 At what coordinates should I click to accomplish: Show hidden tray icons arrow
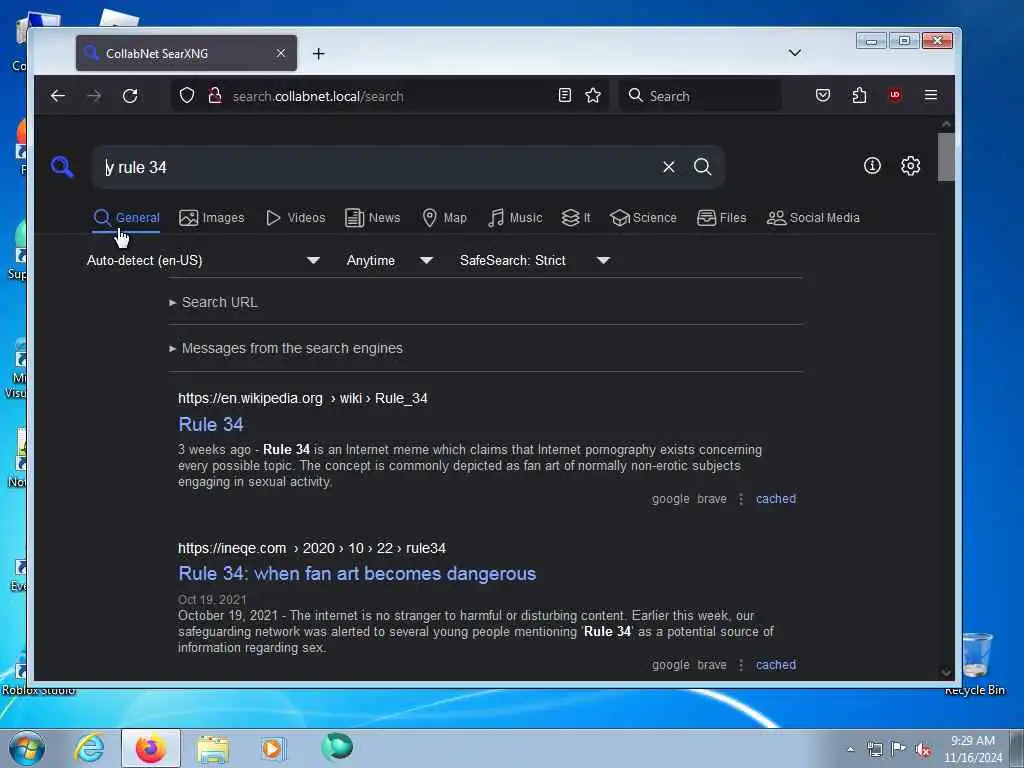point(850,750)
